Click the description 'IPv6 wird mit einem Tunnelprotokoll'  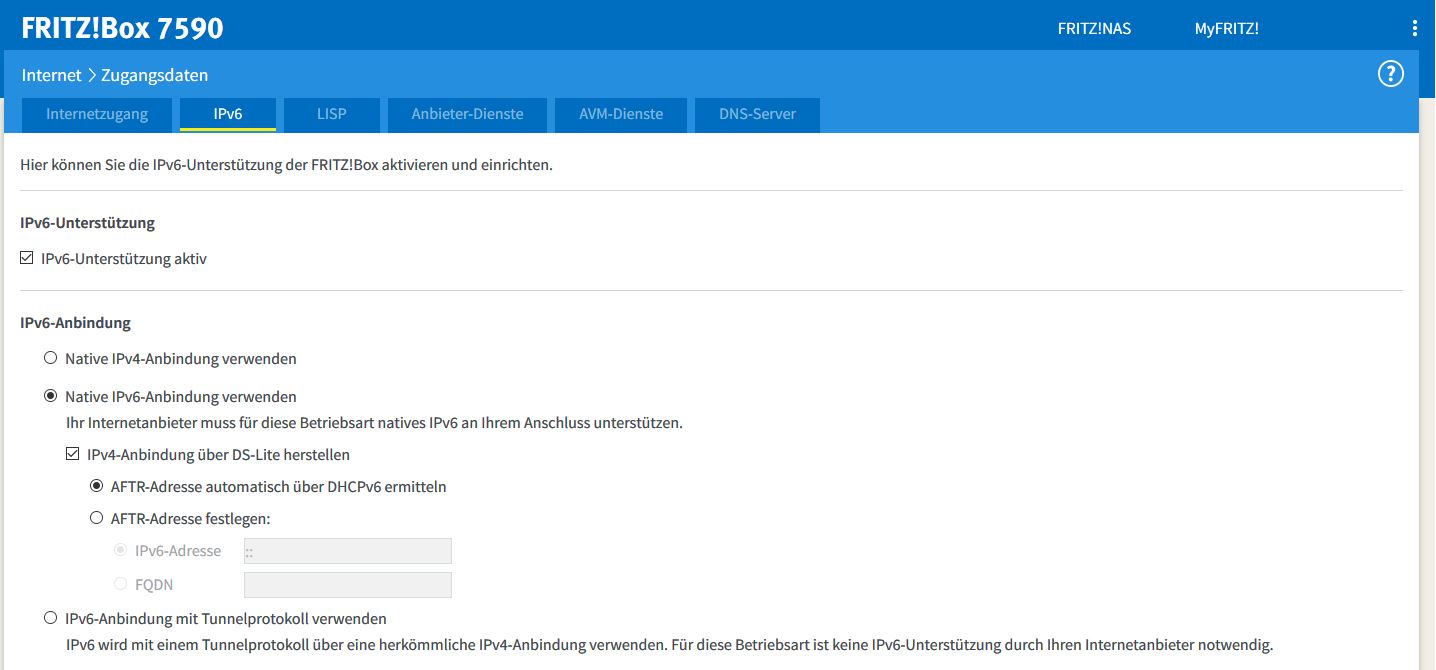click(x=669, y=645)
